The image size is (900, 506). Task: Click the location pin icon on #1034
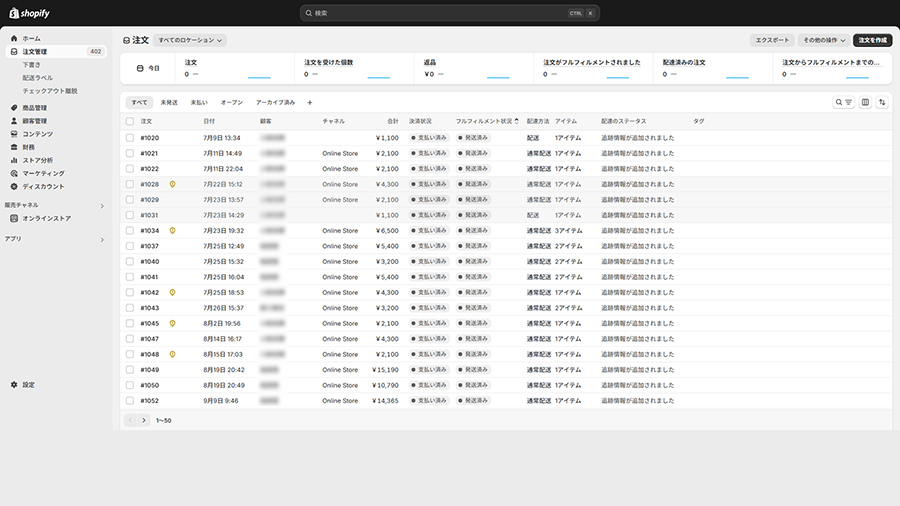pyautogui.click(x=172, y=231)
